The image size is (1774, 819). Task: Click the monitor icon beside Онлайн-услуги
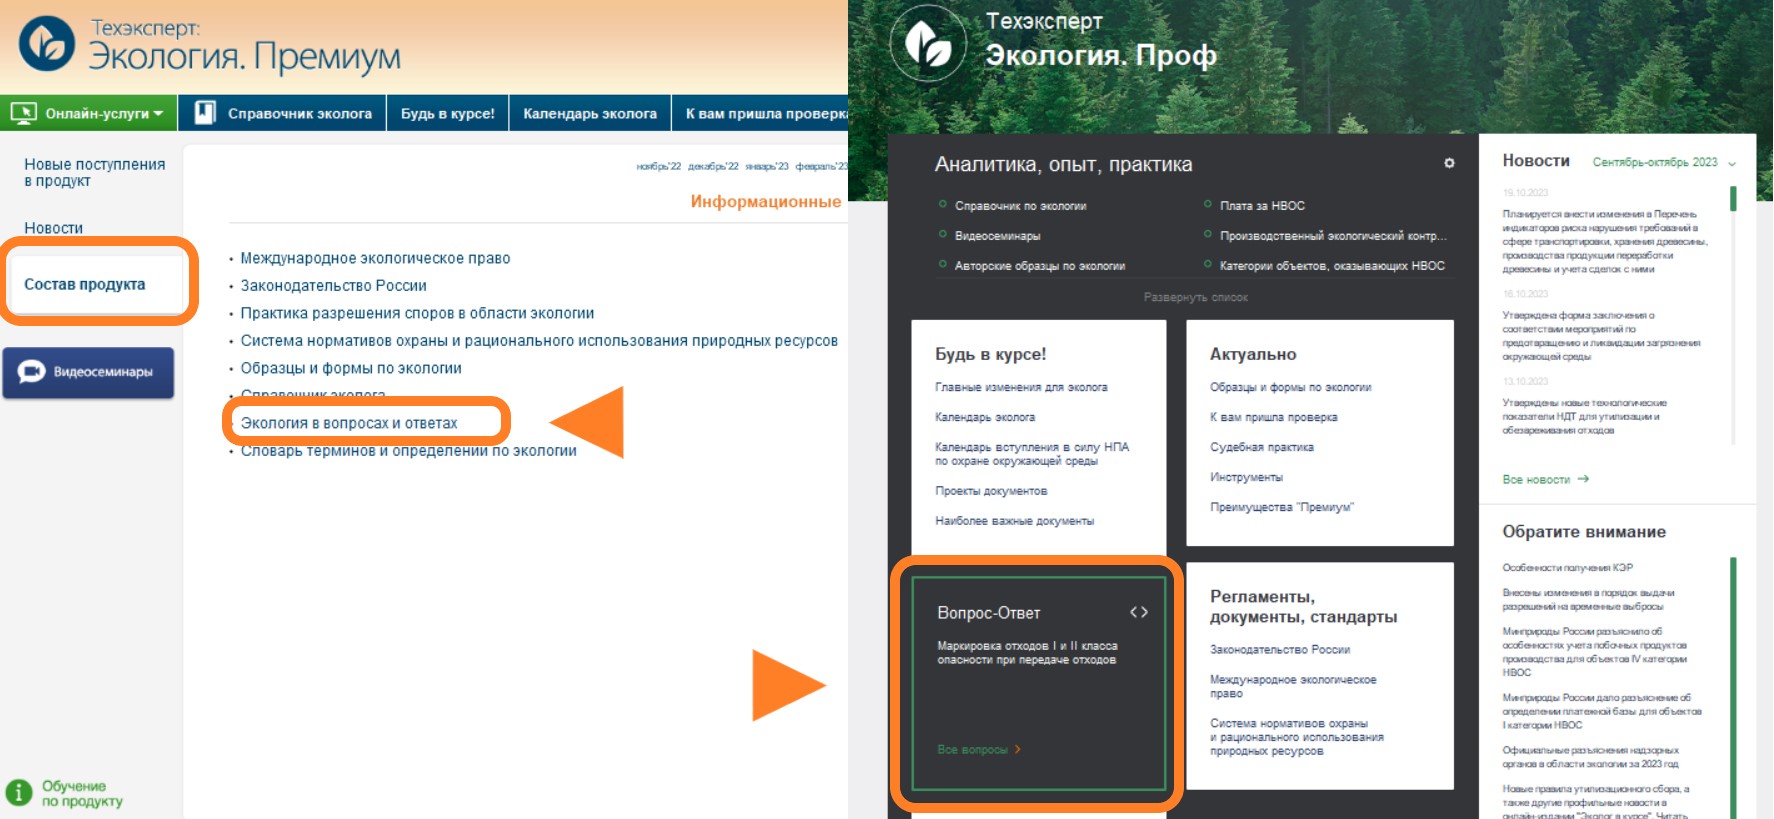[x=24, y=113]
